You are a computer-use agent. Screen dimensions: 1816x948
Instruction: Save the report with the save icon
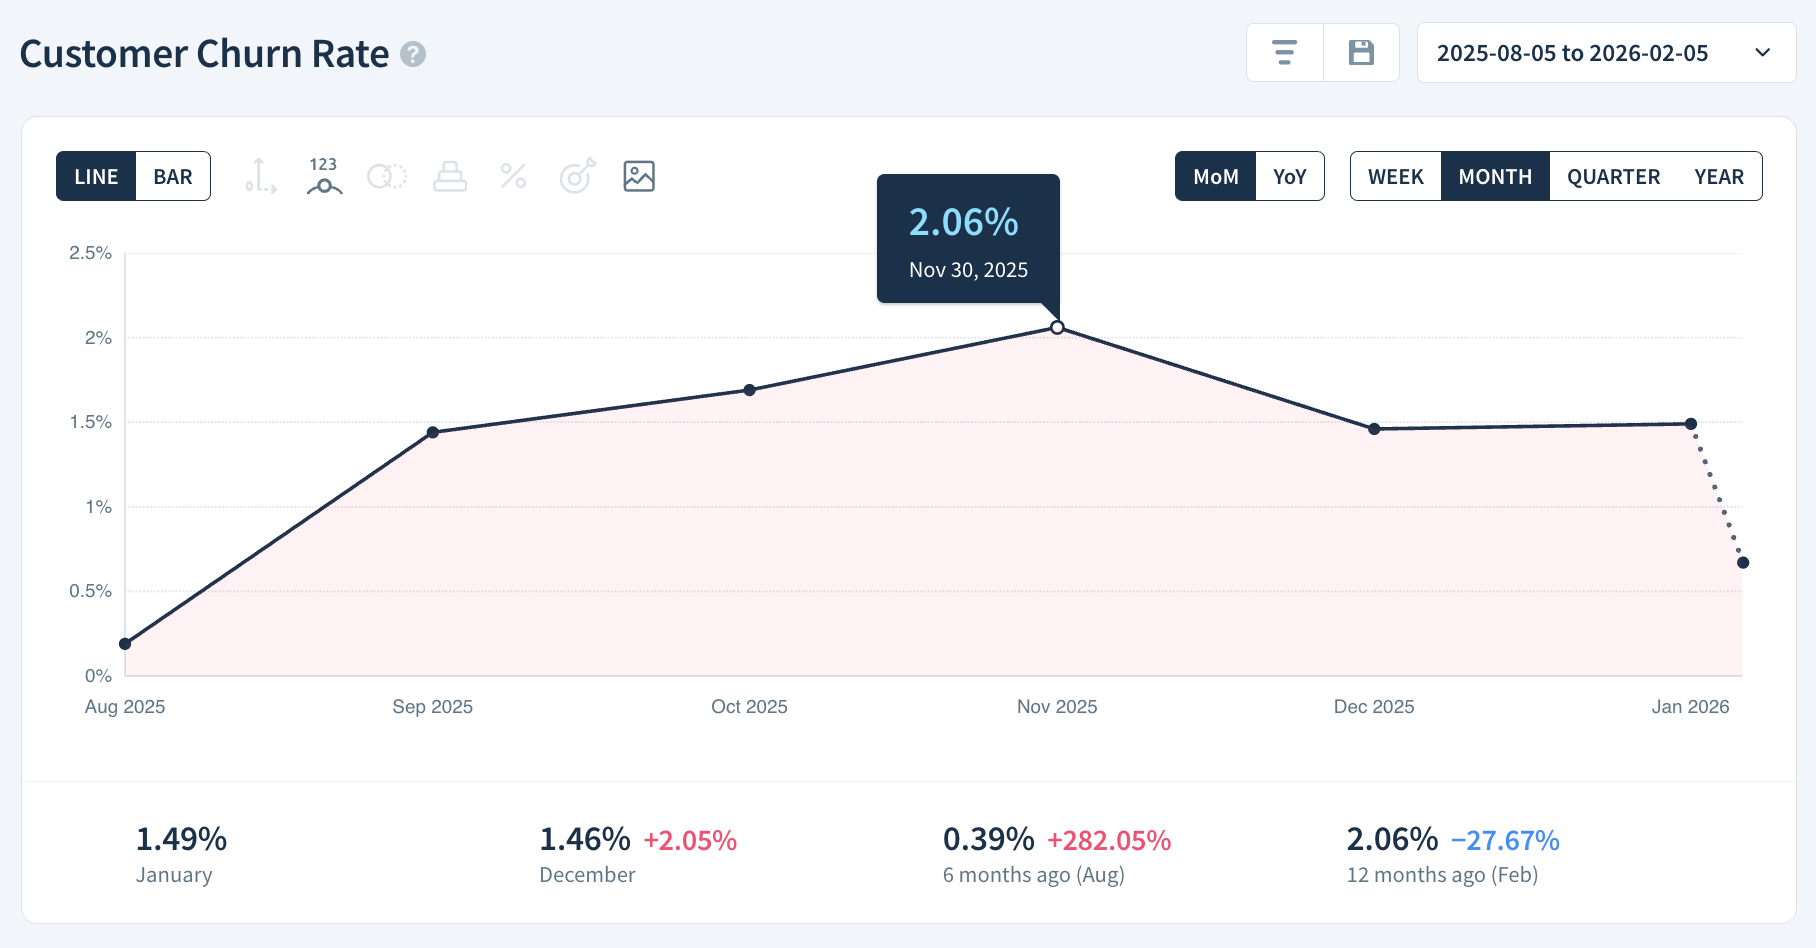(1360, 52)
